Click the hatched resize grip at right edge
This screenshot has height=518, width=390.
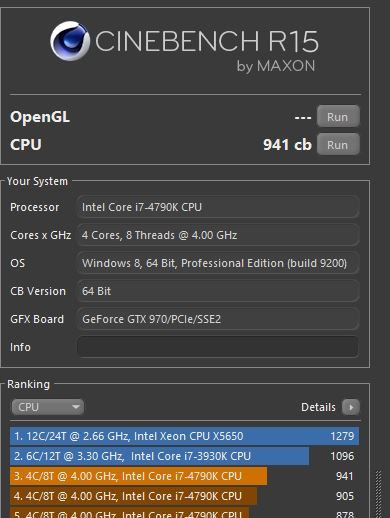379,494
